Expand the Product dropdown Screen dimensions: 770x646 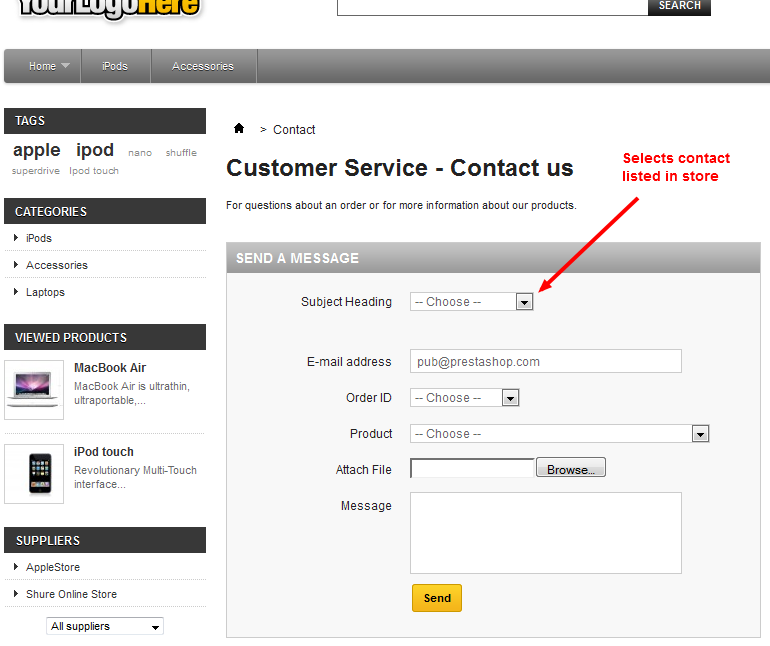pyautogui.click(x=700, y=434)
